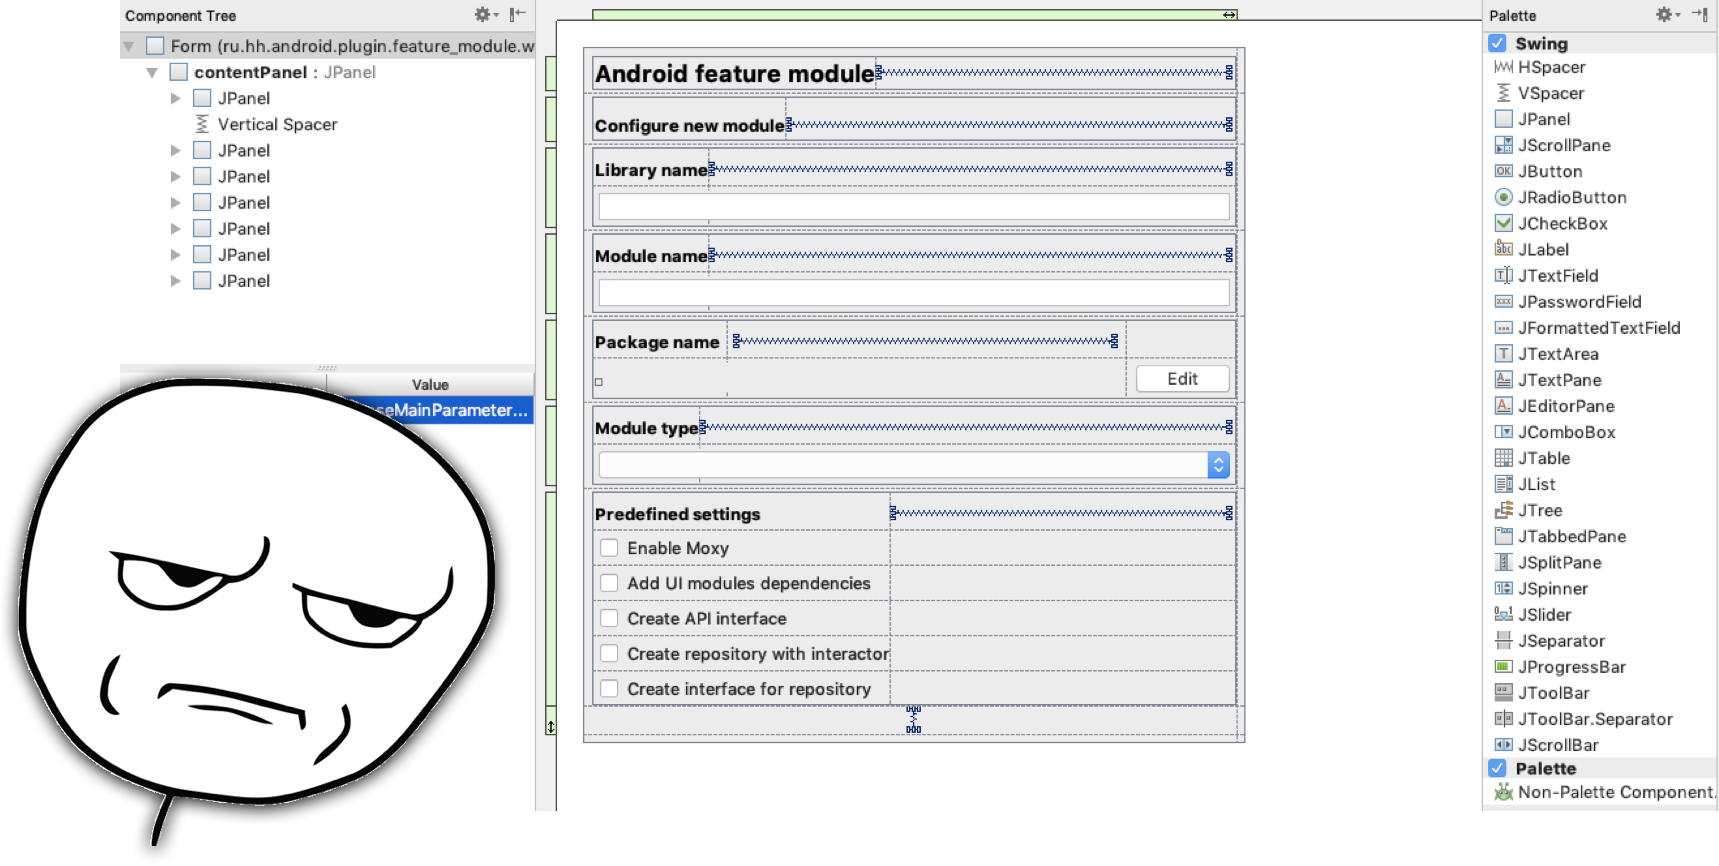Select JList in the Palette
Screen dimensions: 1719x866
1525,483
